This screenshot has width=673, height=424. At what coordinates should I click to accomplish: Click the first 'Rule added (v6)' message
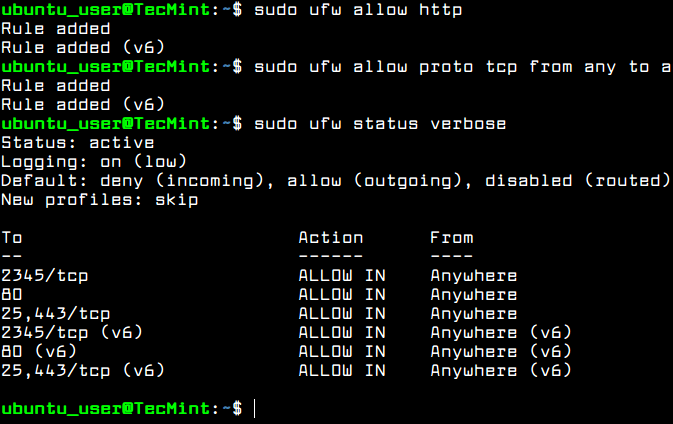[83, 48]
